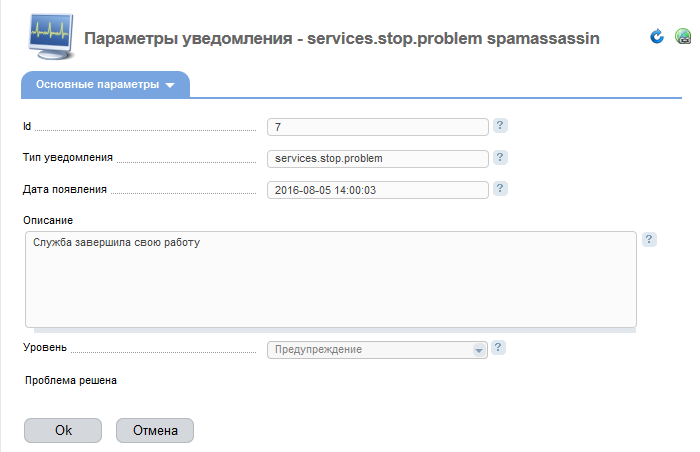Click the Дата появления date field
The width and height of the screenshot is (700, 452).
[x=378, y=190]
